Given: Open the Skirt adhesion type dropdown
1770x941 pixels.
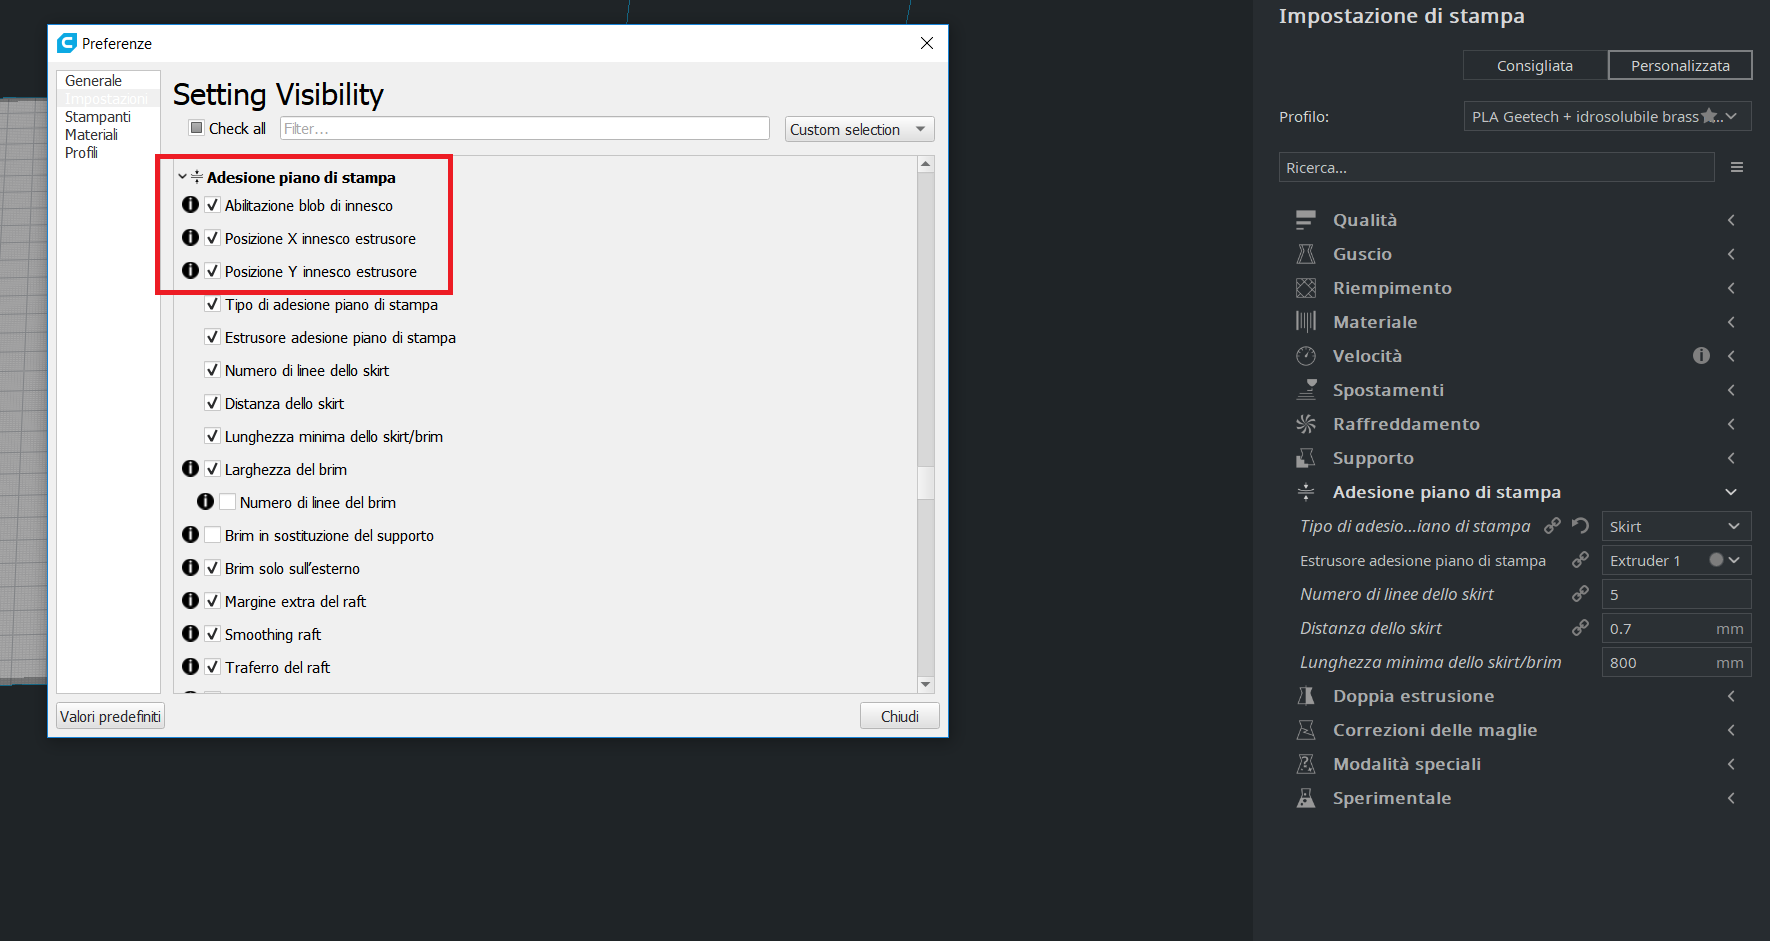Looking at the screenshot, I should tap(1676, 526).
